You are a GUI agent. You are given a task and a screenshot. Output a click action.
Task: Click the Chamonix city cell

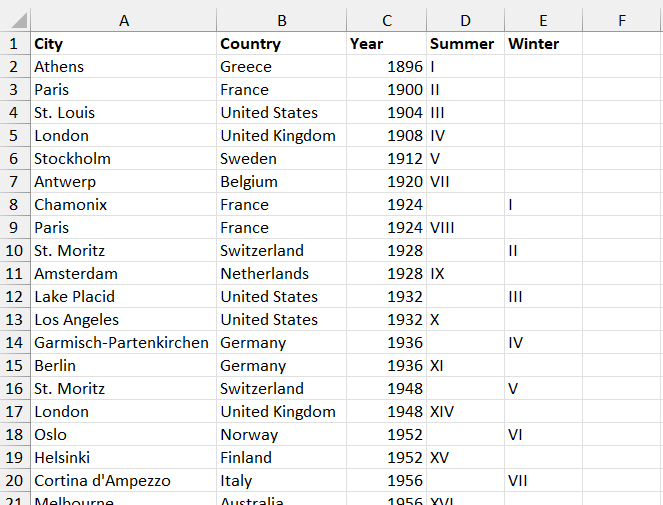pyautogui.click(x=123, y=205)
